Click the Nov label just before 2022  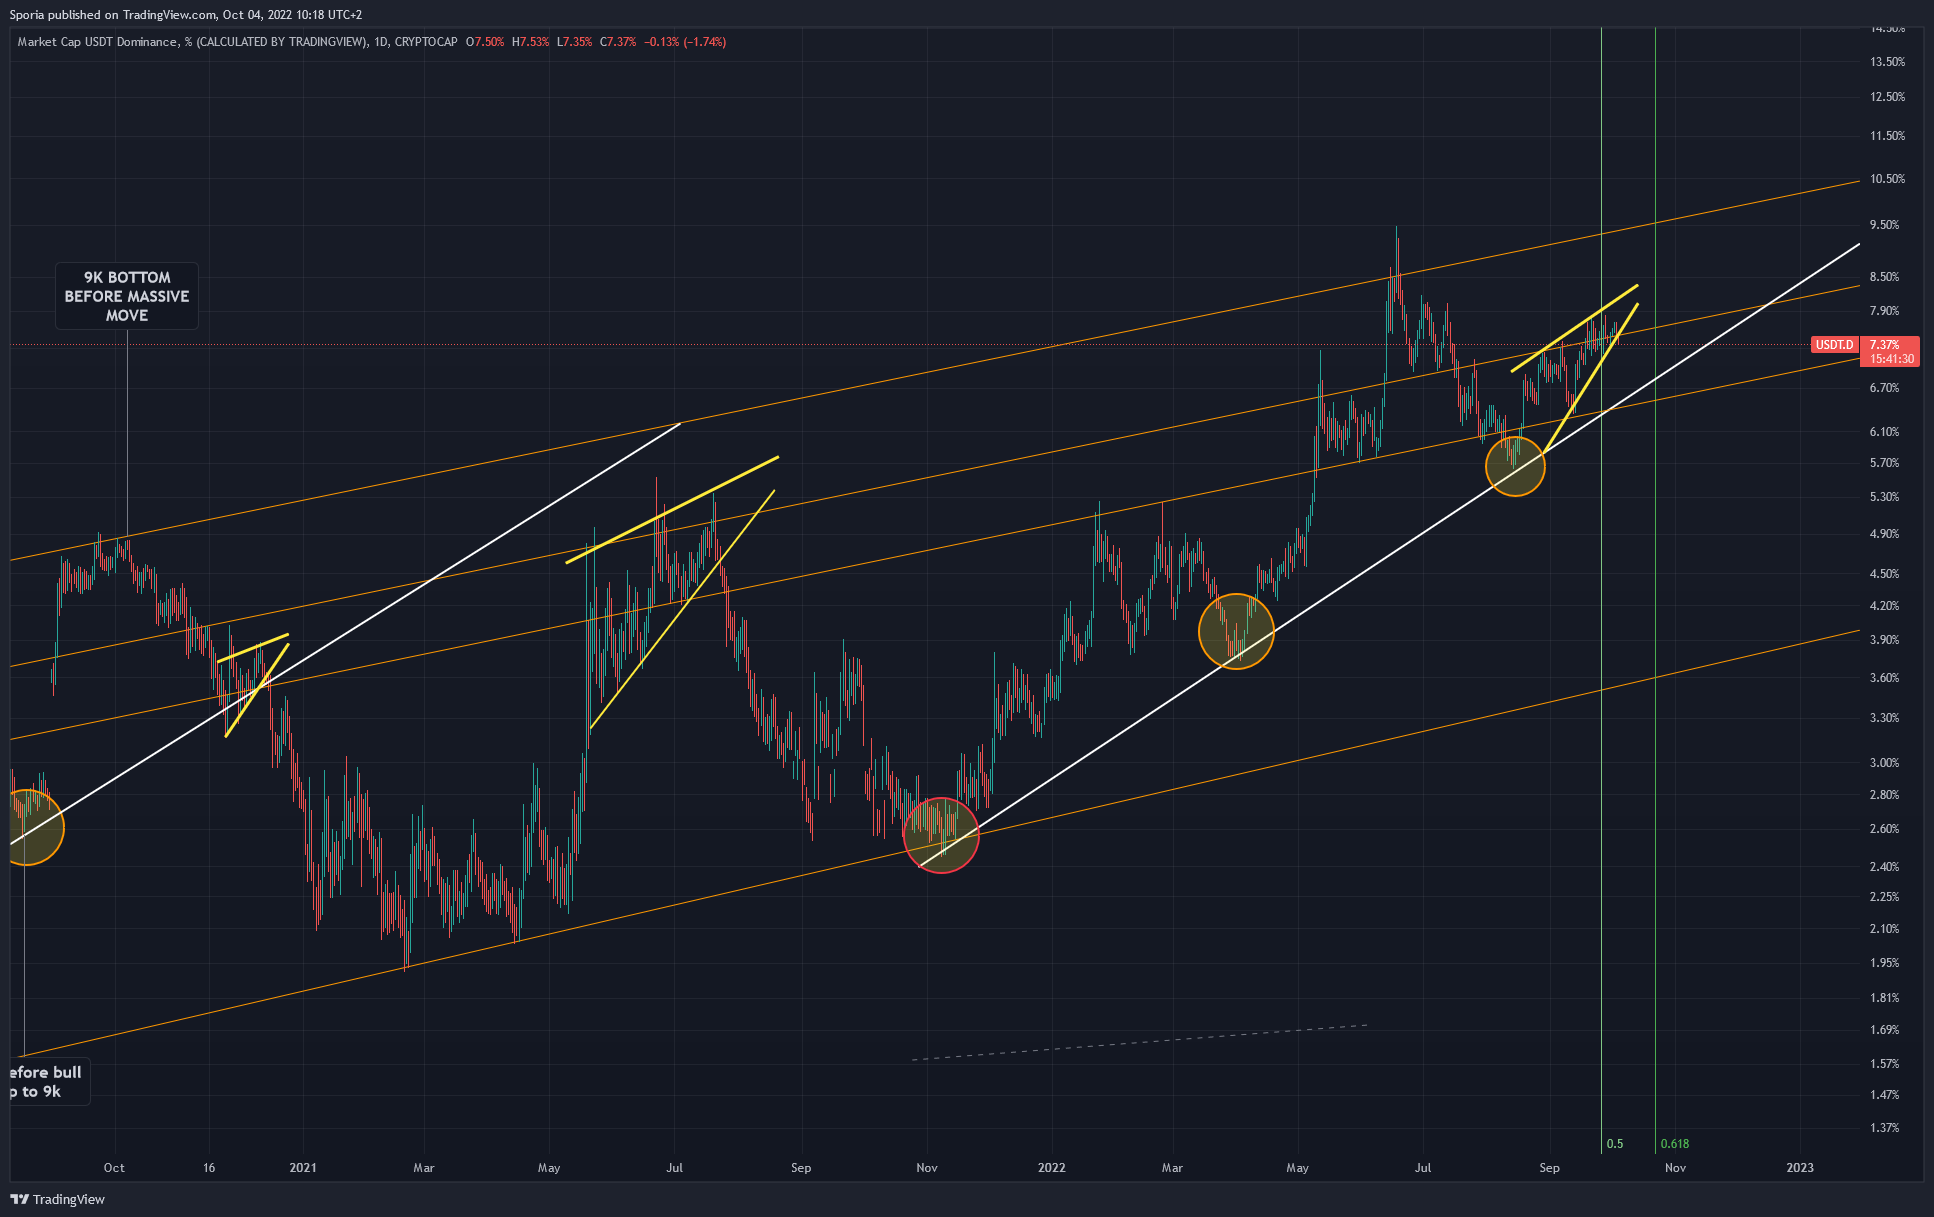pyautogui.click(x=927, y=1168)
